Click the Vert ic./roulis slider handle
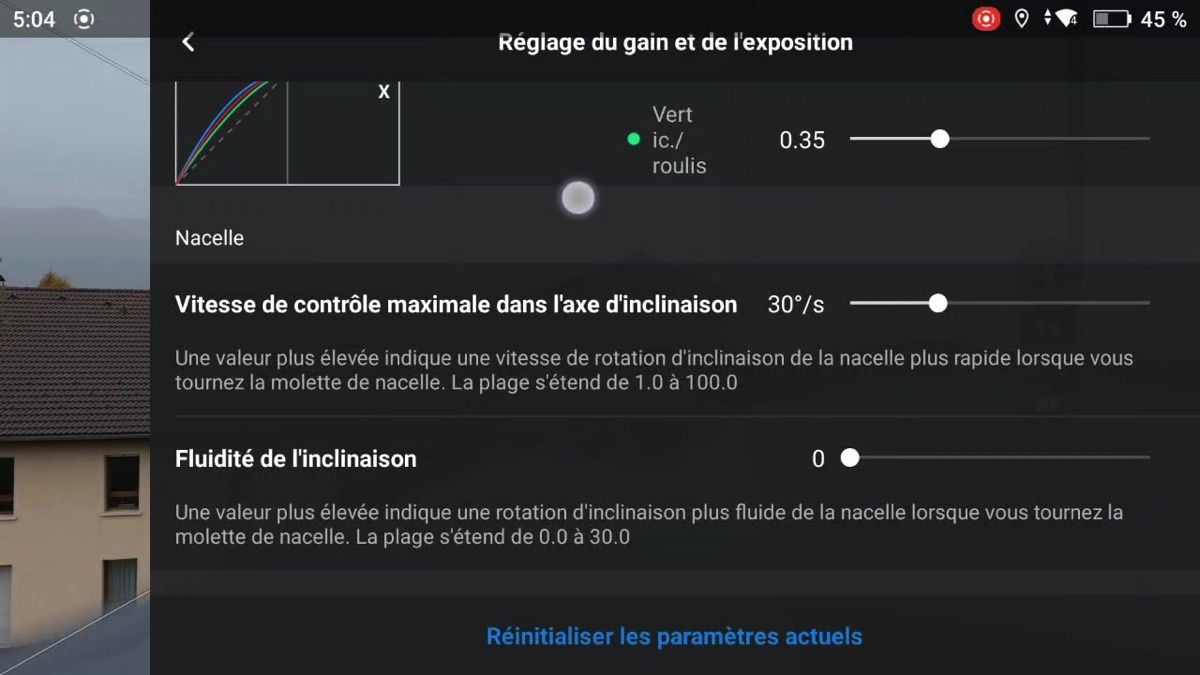The width and height of the screenshot is (1200, 675). [x=939, y=139]
